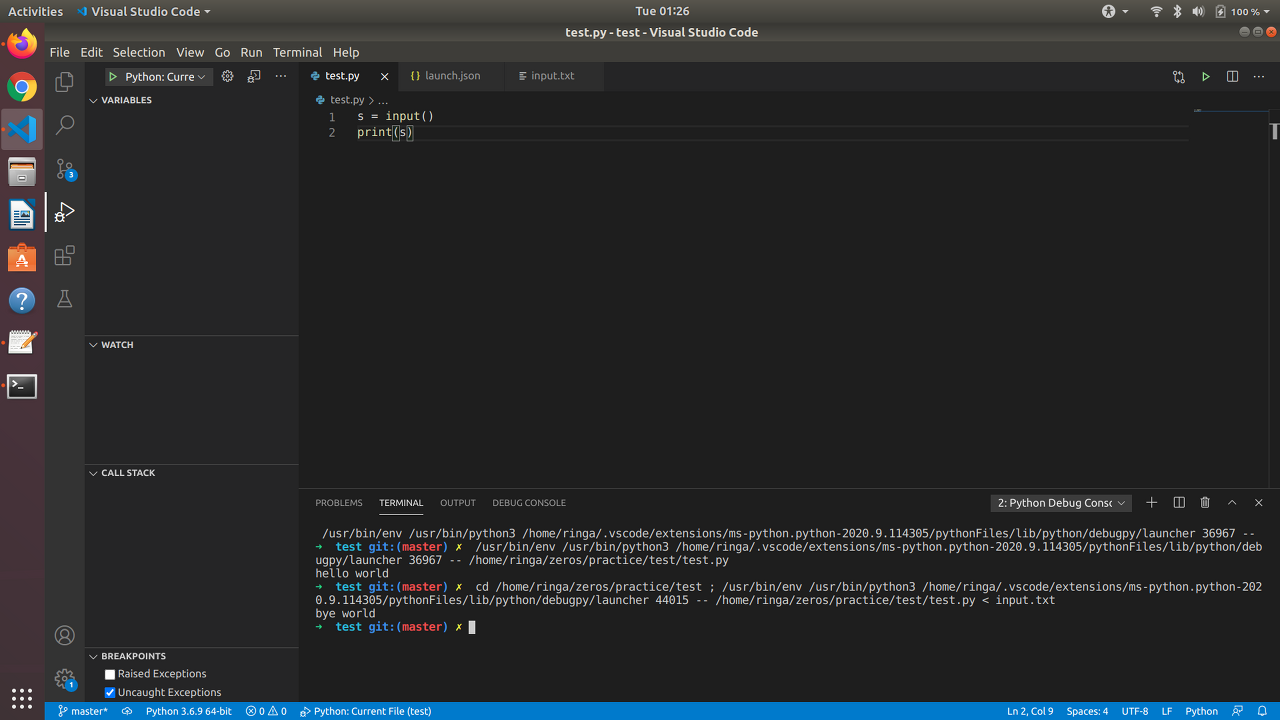Maximize the panel with up chevron
This screenshot has height=720, width=1280.
coord(1232,503)
